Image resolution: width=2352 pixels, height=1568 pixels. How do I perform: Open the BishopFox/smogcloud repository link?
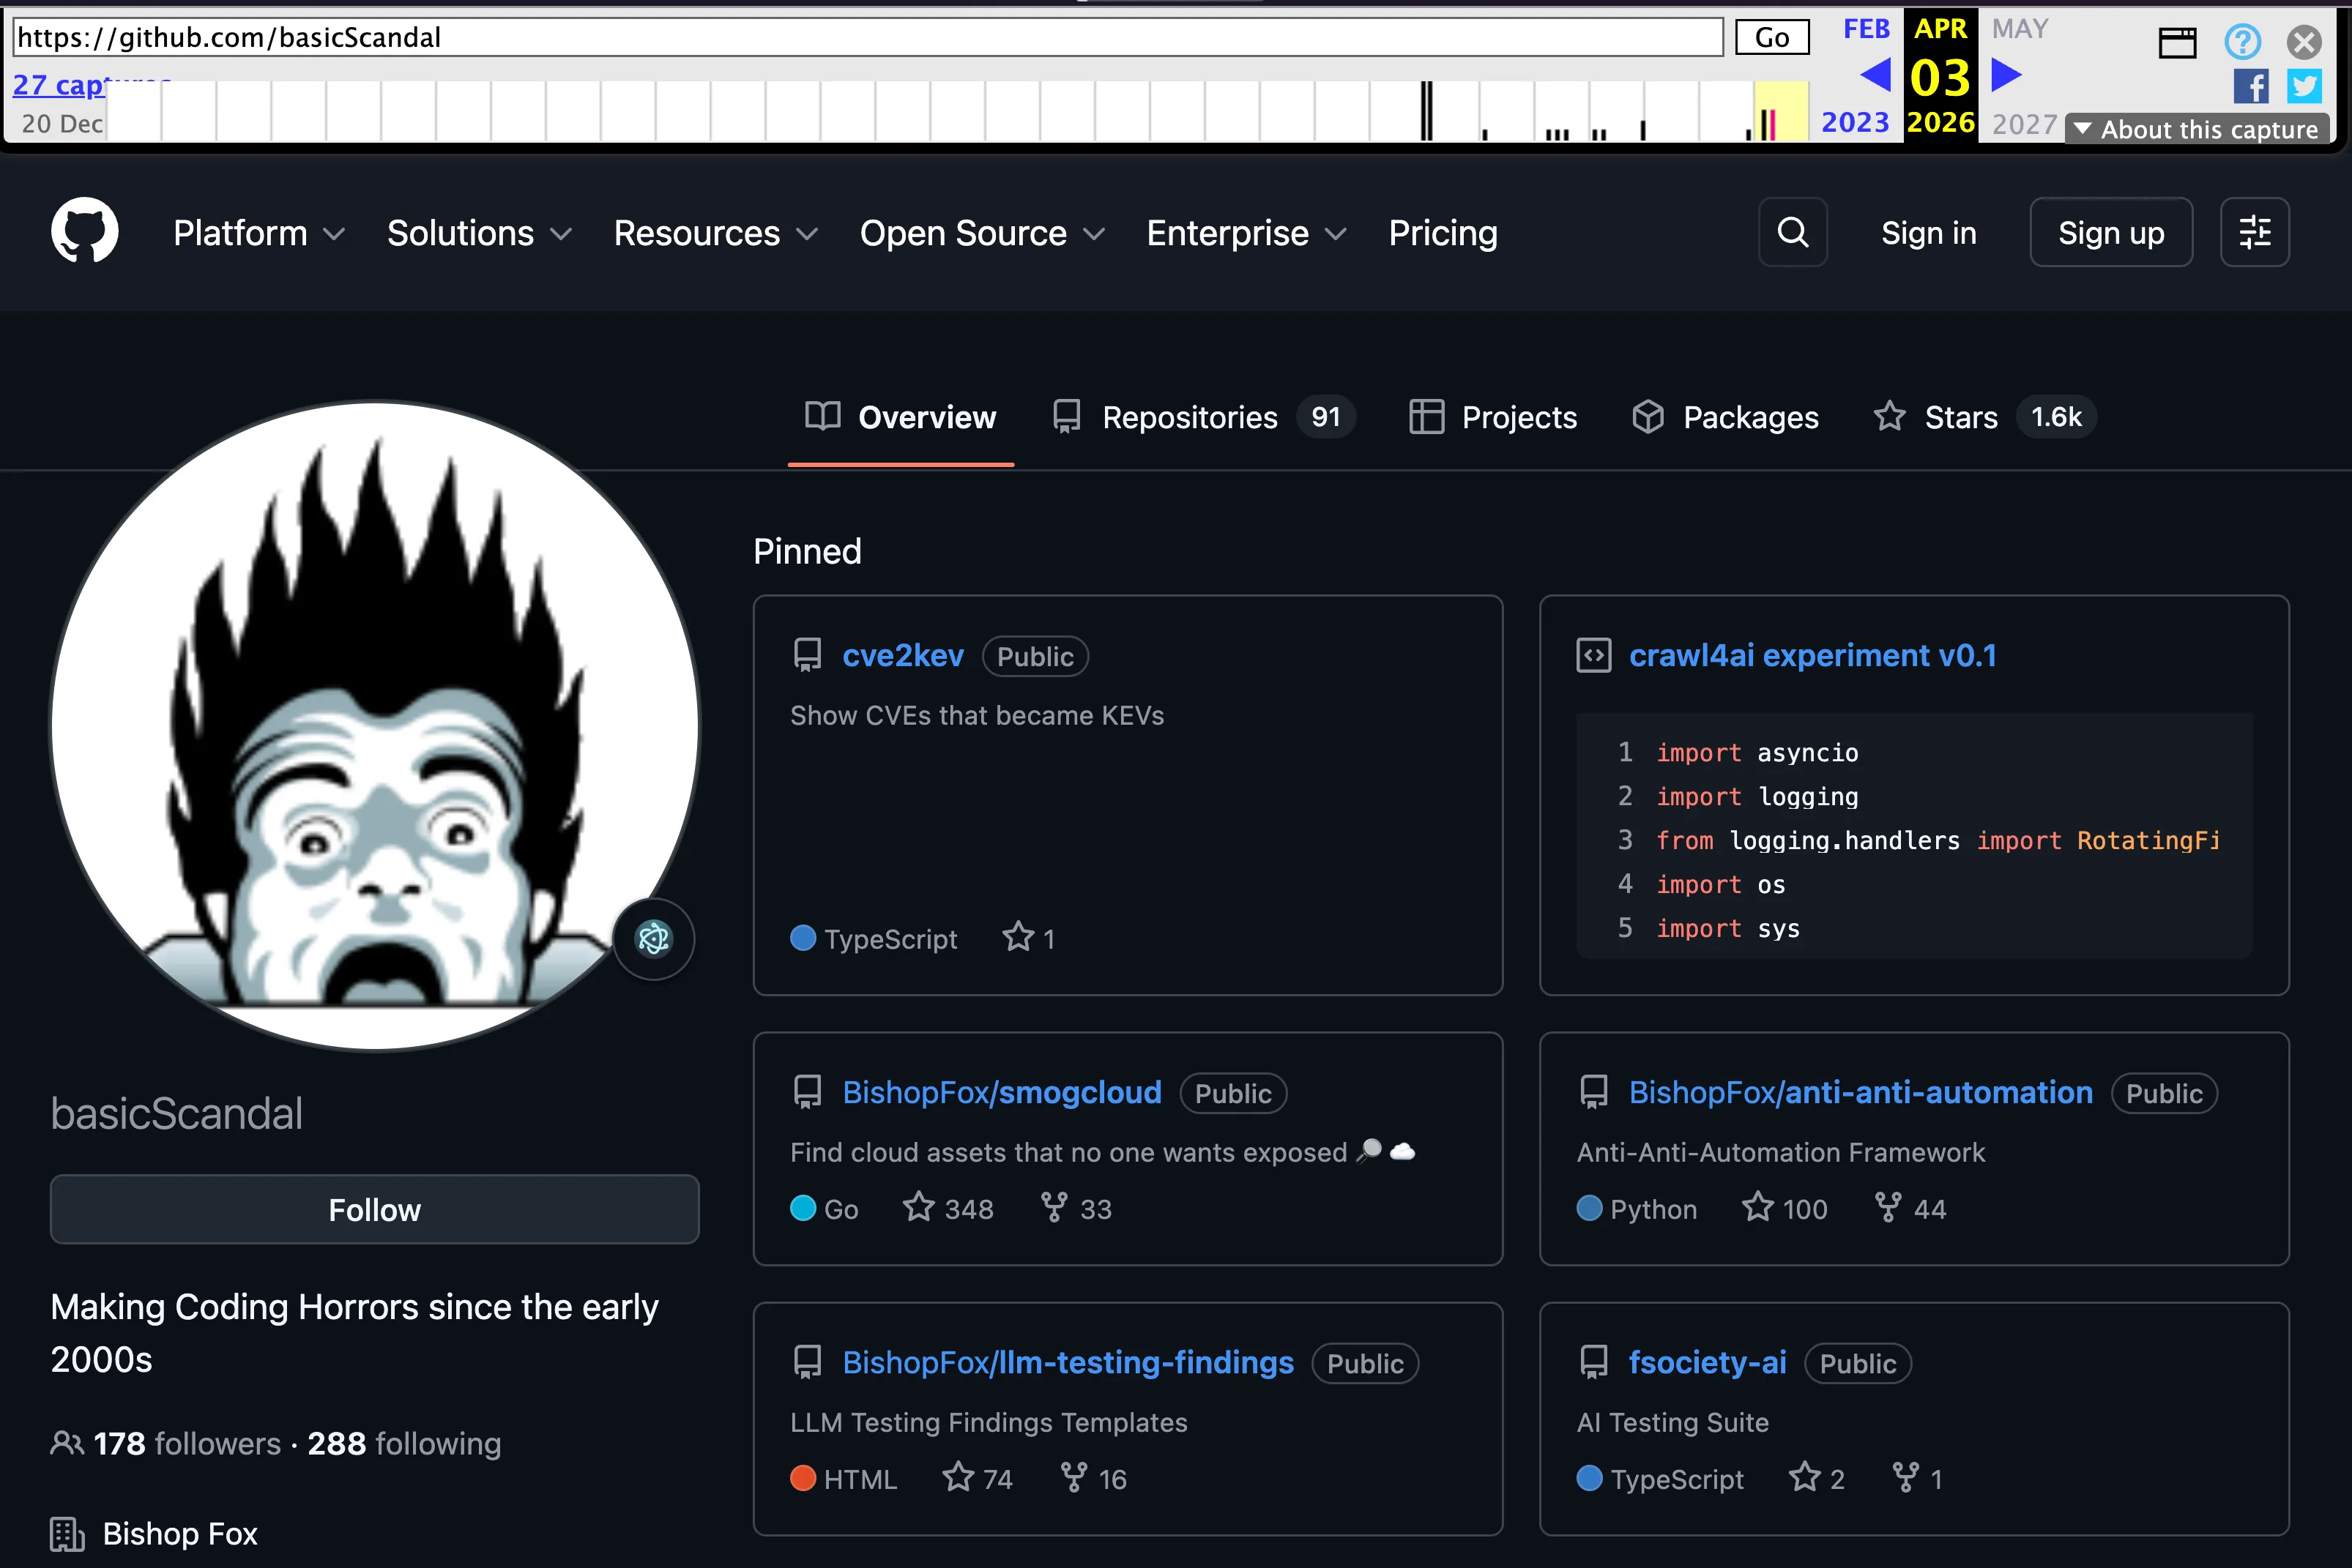pos(1001,1092)
